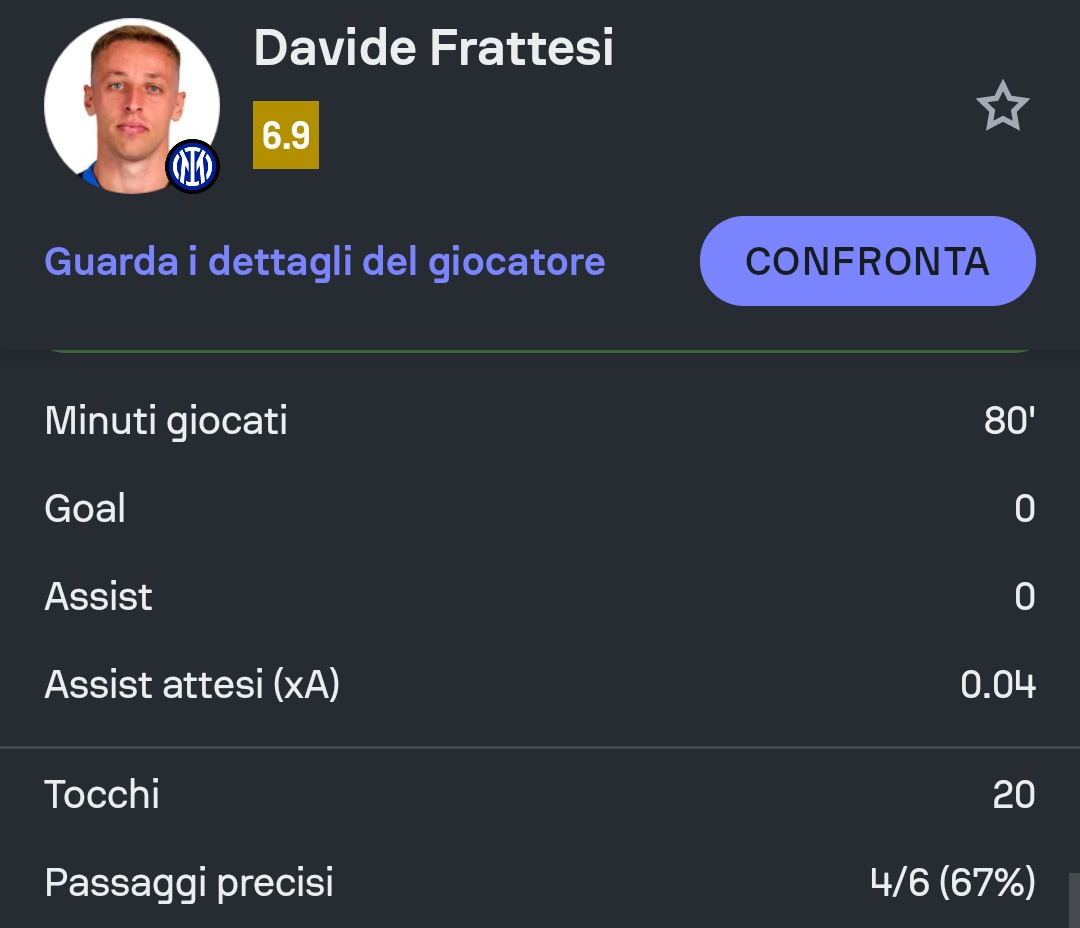Select the Passaggi precisi label
Screen dimensions: 1080x928
pos(189,882)
